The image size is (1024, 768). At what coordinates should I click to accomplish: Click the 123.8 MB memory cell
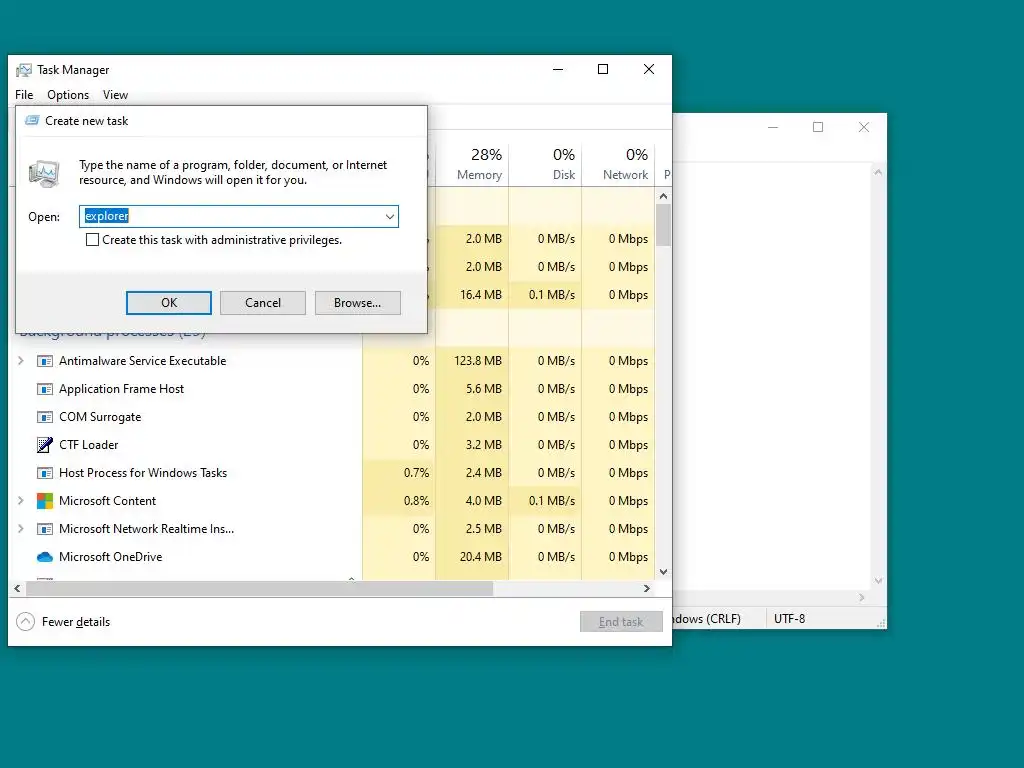pyautogui.click(x=472, y=361)
